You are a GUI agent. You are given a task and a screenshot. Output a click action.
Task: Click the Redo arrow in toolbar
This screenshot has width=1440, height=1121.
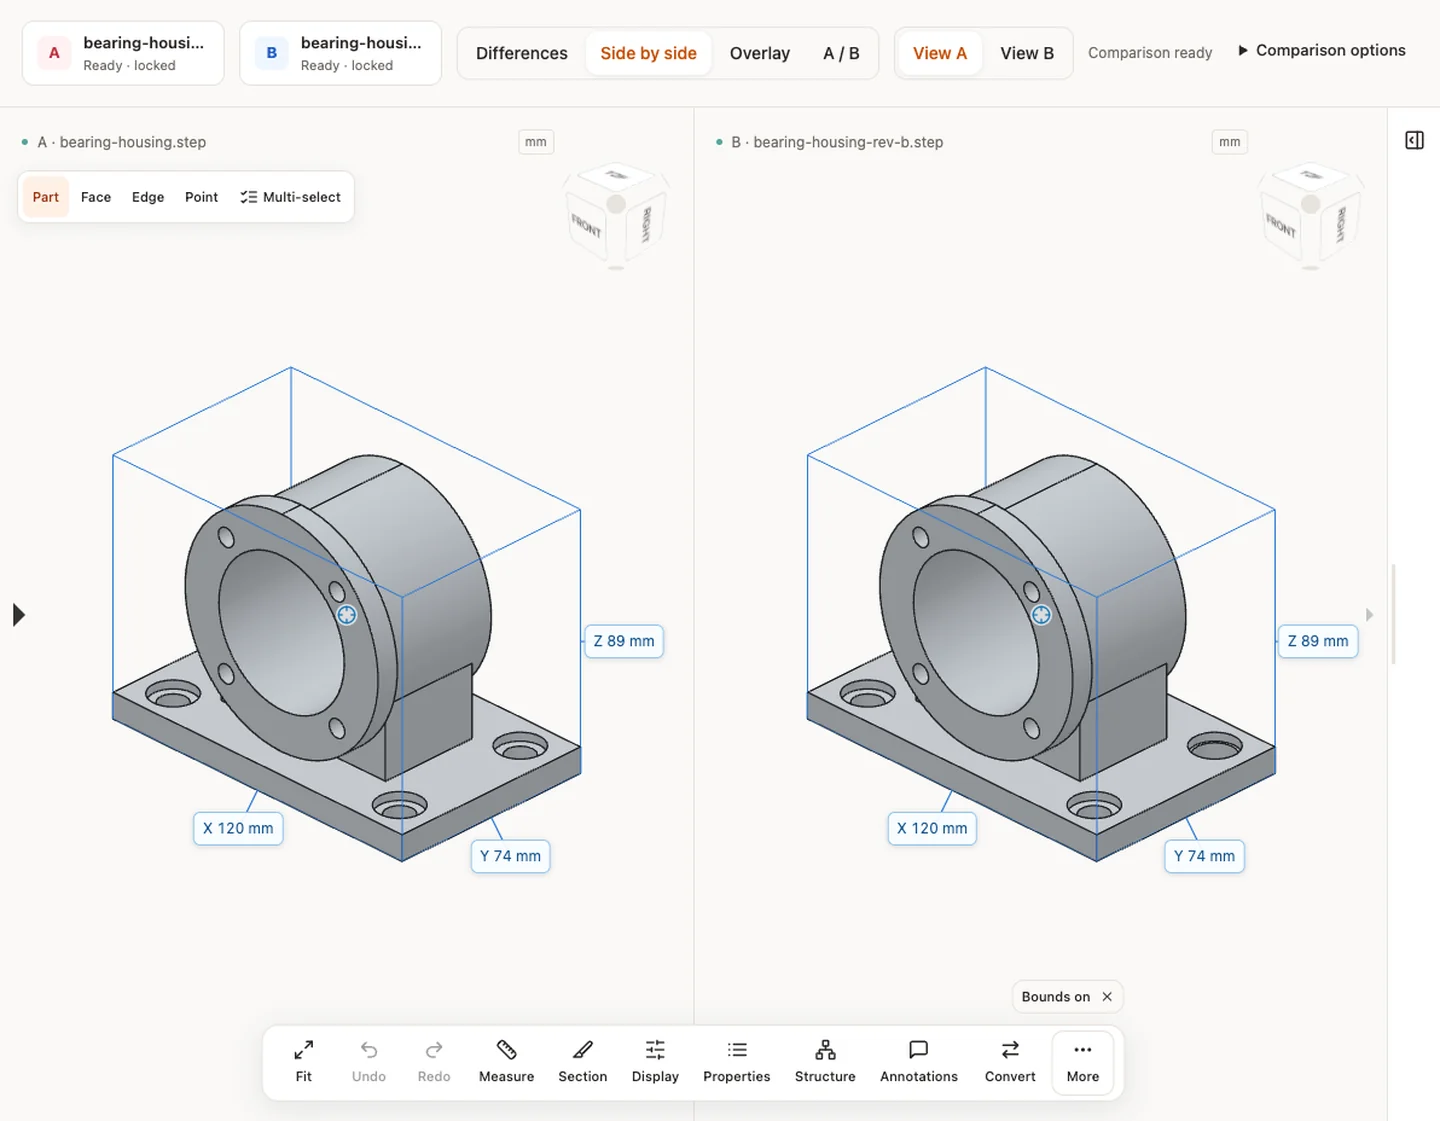434,1062
